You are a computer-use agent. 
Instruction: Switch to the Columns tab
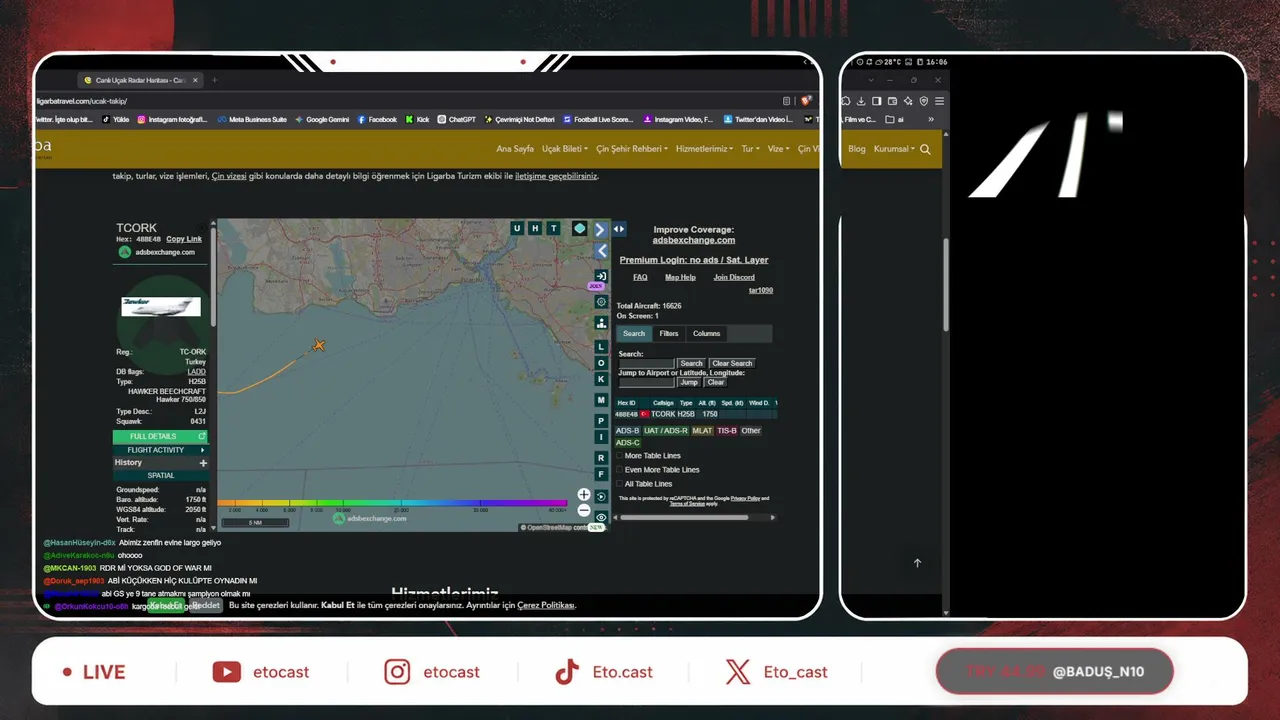pyautogui.click(x=706, y=334)
